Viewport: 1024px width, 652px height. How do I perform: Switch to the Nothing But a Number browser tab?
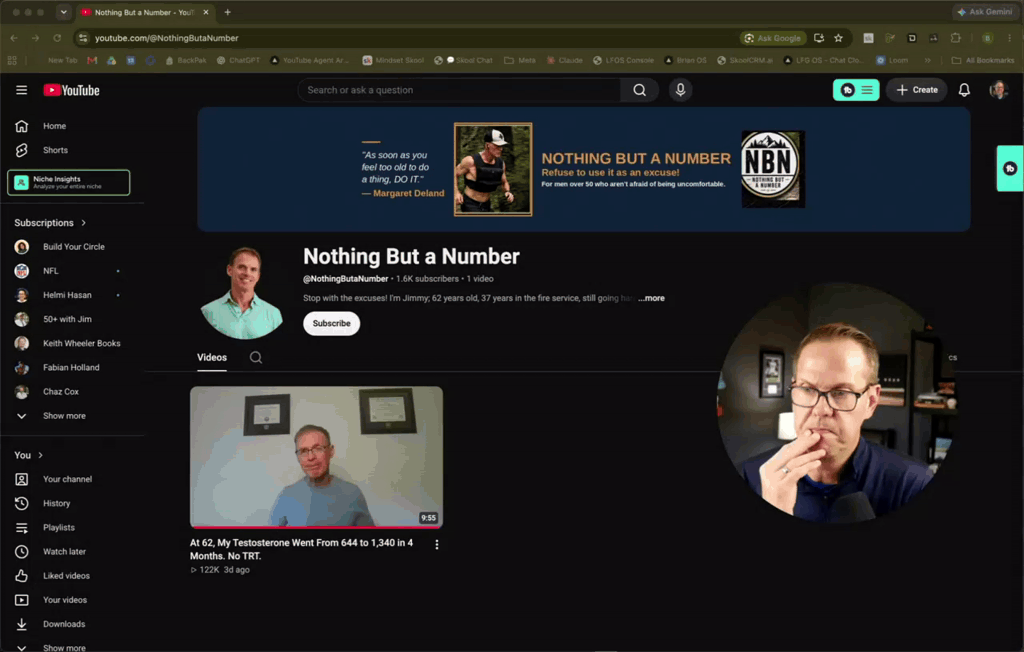[x=144, y=12]
